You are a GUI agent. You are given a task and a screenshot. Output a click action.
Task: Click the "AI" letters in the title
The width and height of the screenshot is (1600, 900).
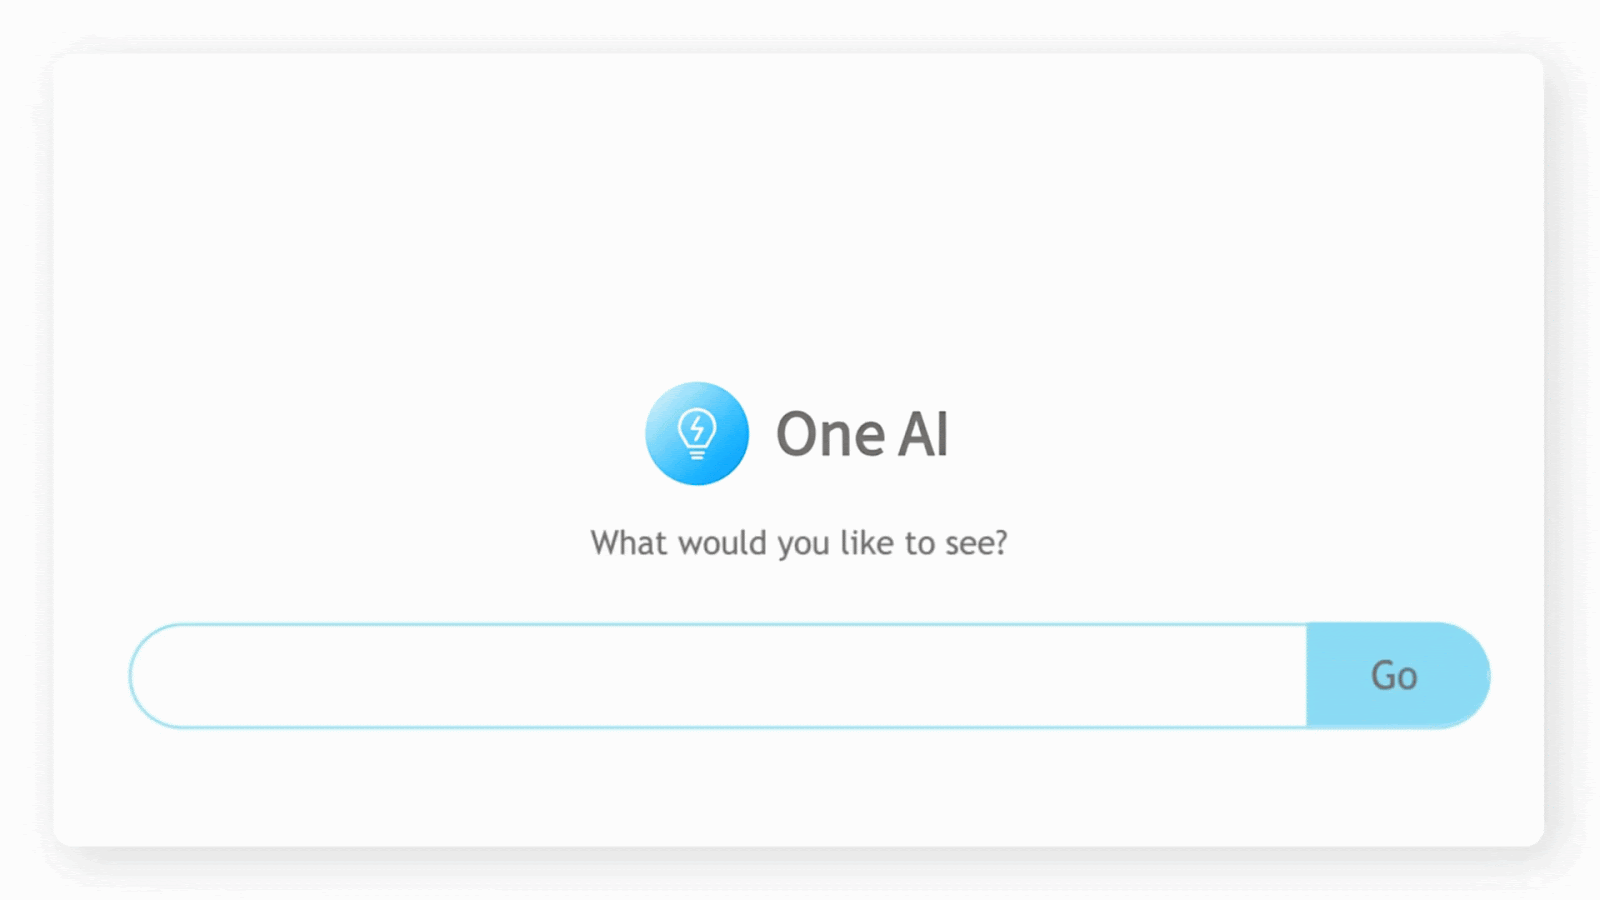[x=923, y=435]
